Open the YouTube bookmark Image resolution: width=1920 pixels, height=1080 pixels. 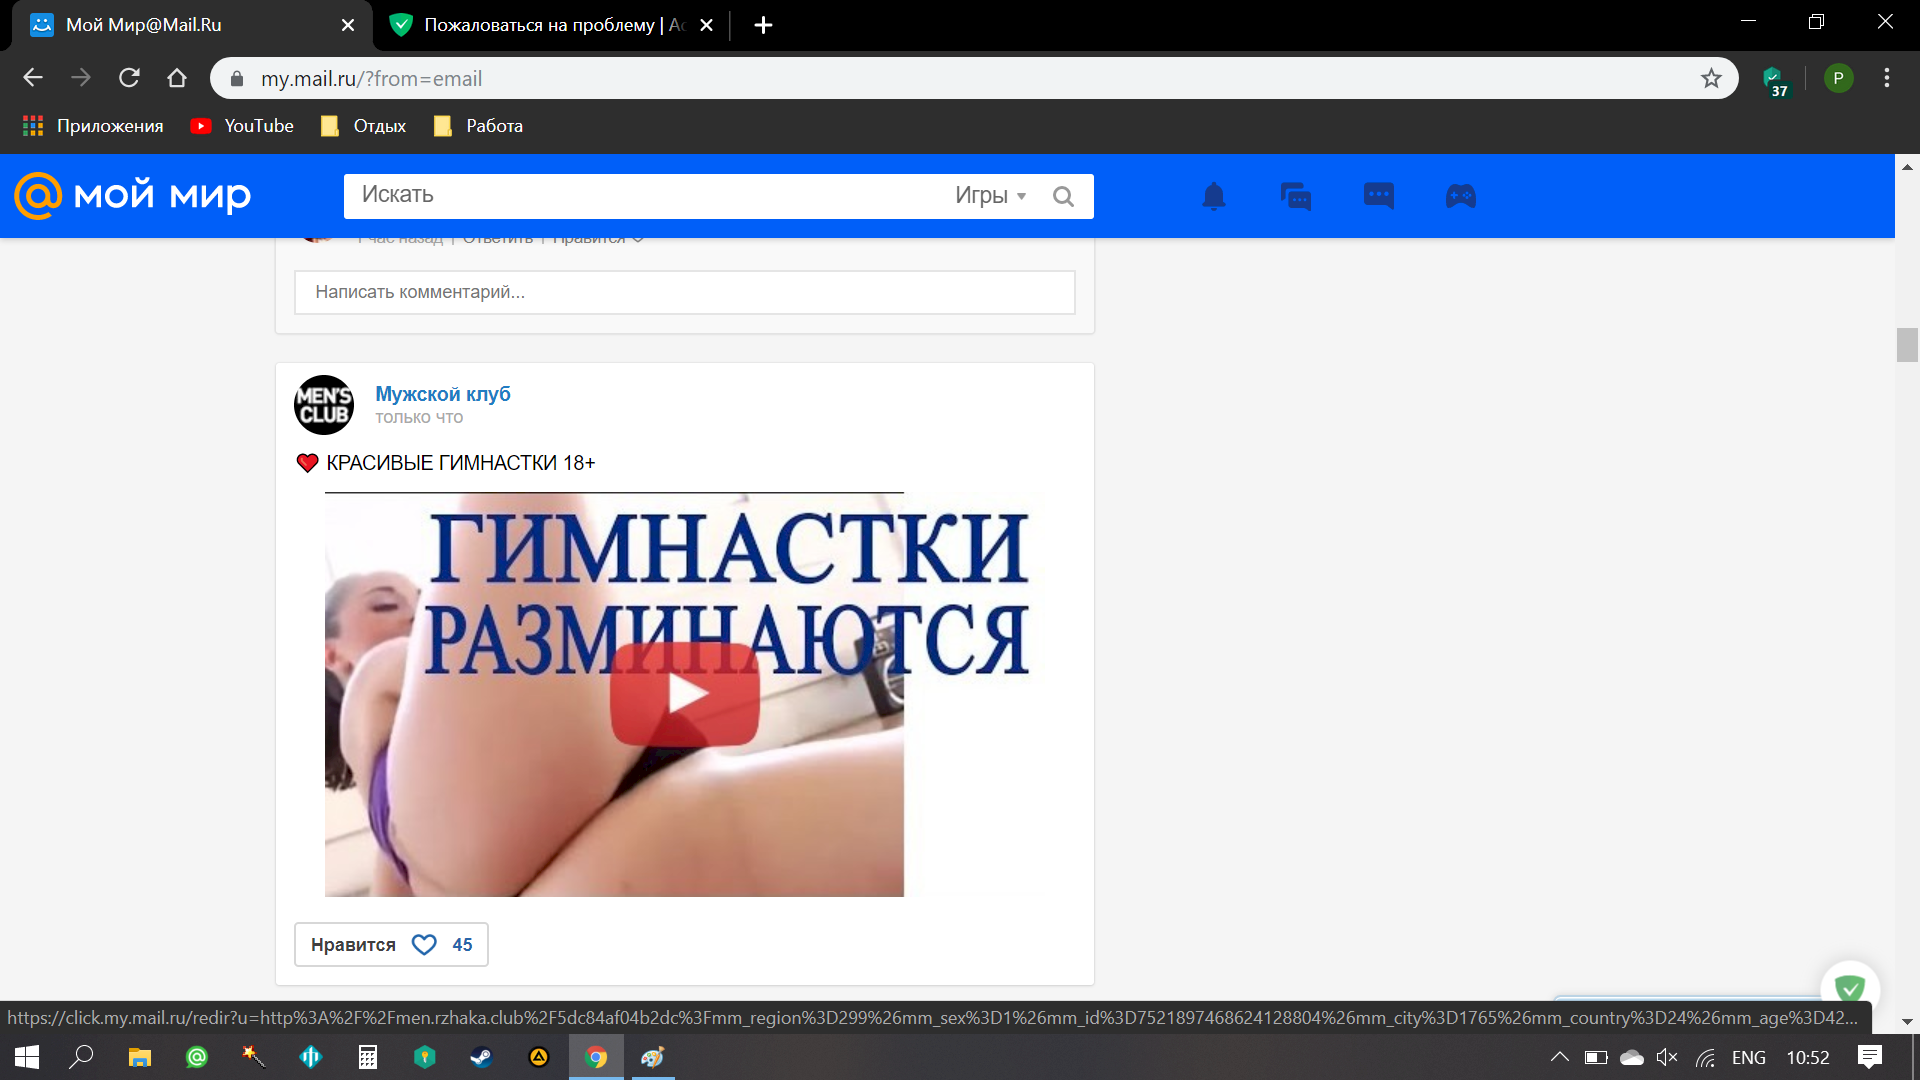[242, 126]
